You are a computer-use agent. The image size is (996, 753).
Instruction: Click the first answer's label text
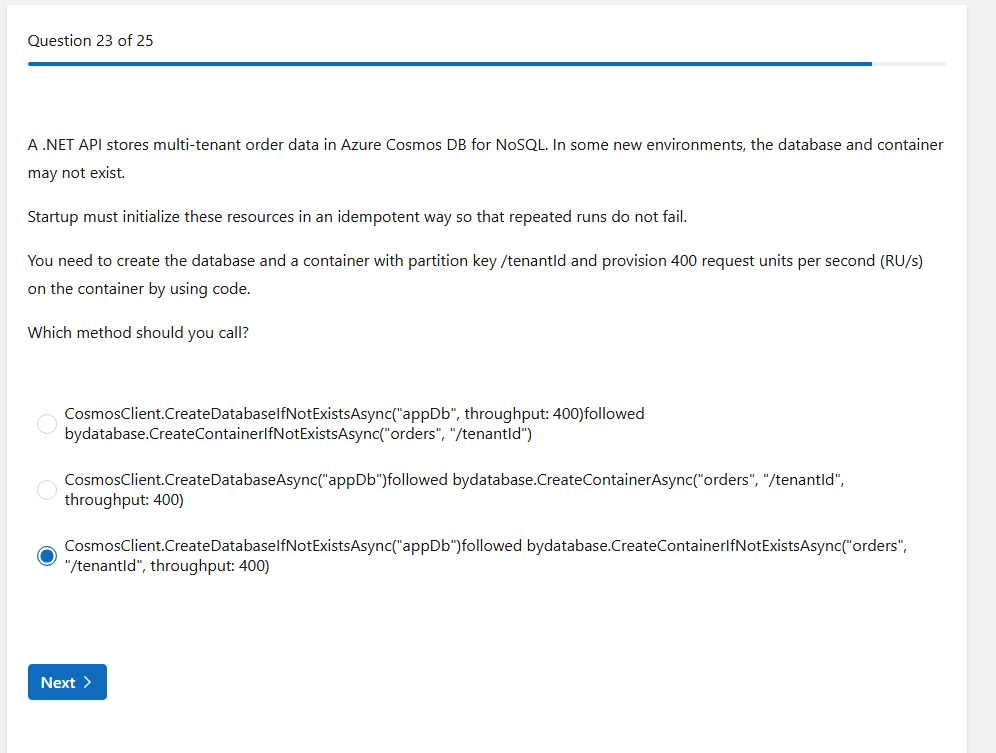[x=354, y=414]
